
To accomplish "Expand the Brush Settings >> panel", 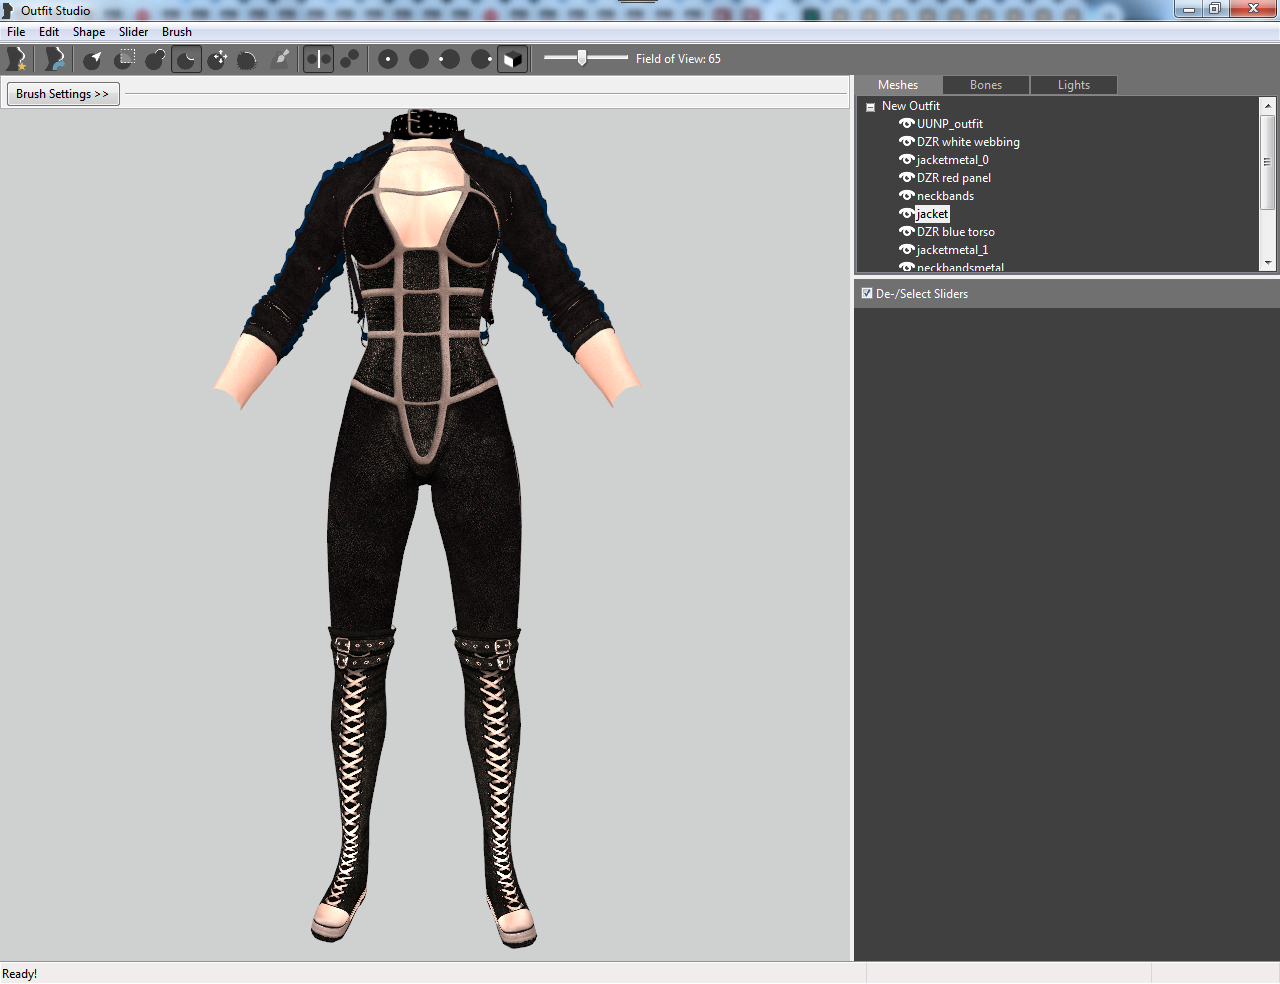I will pyautogui.click(x=63, y=94).
